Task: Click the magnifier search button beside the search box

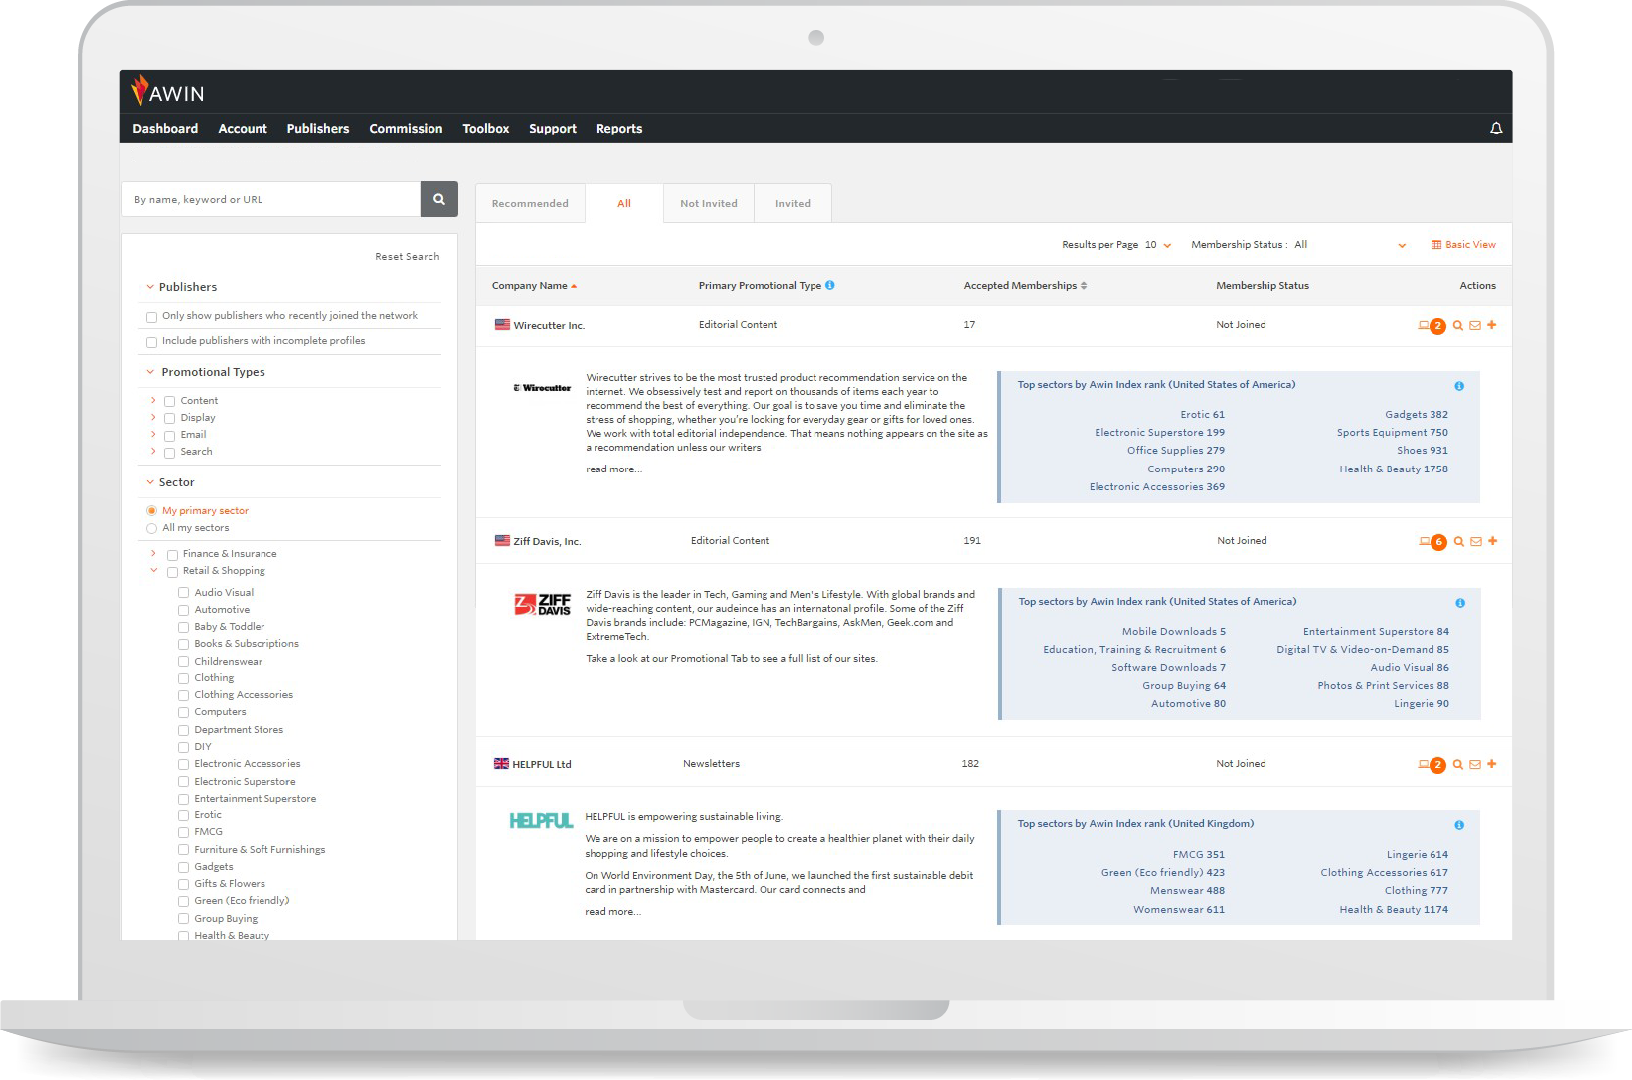Action: tap(439, 199)
